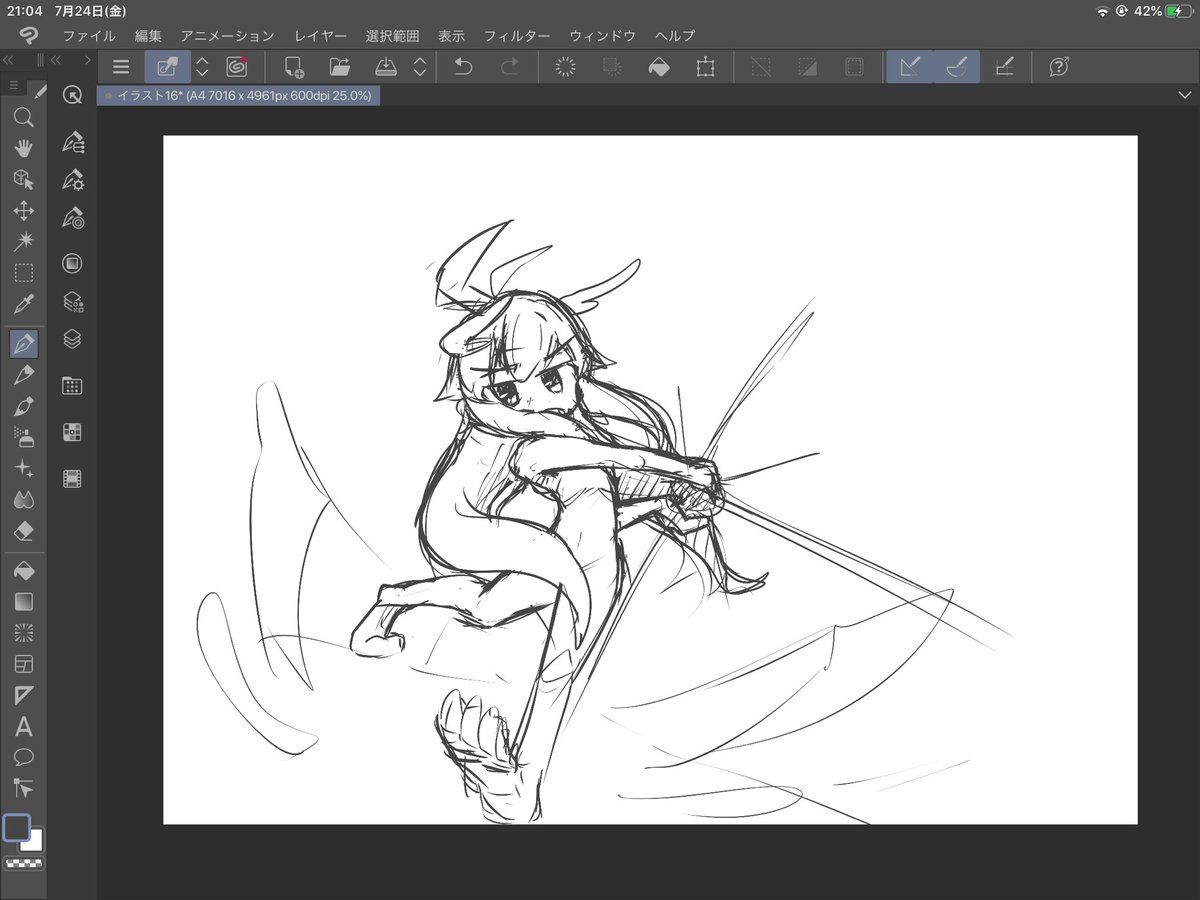The height and width of the screenshot is (900, 1200).
Task: Save the document via command bar
Action: pyautogui.click(x=386, y=67)
